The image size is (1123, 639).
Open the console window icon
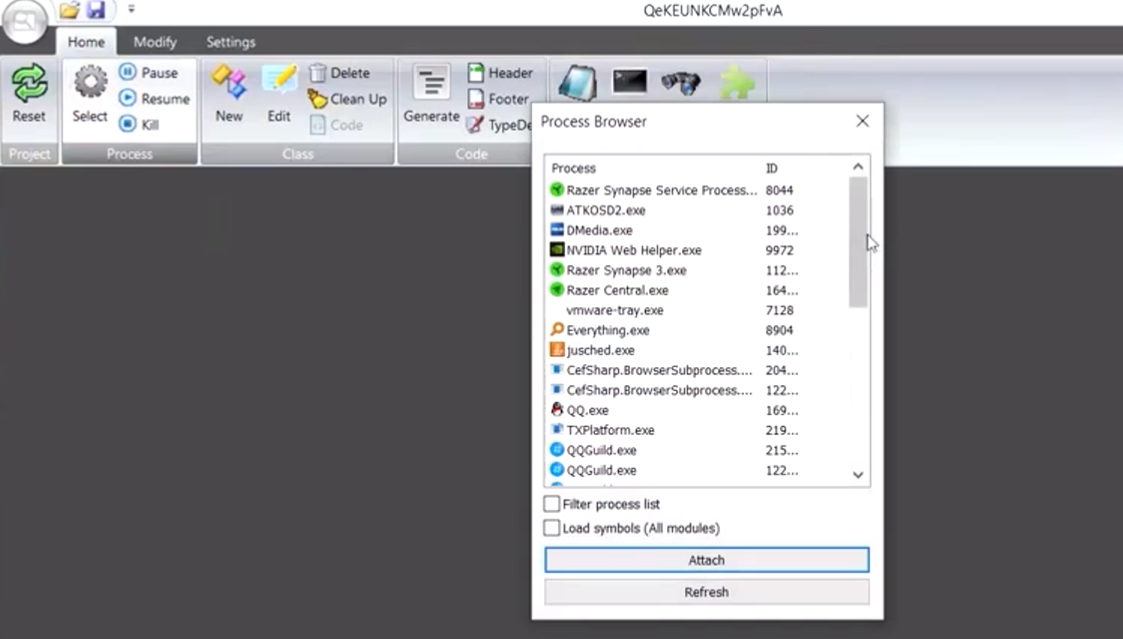click(x=629, y=82)
